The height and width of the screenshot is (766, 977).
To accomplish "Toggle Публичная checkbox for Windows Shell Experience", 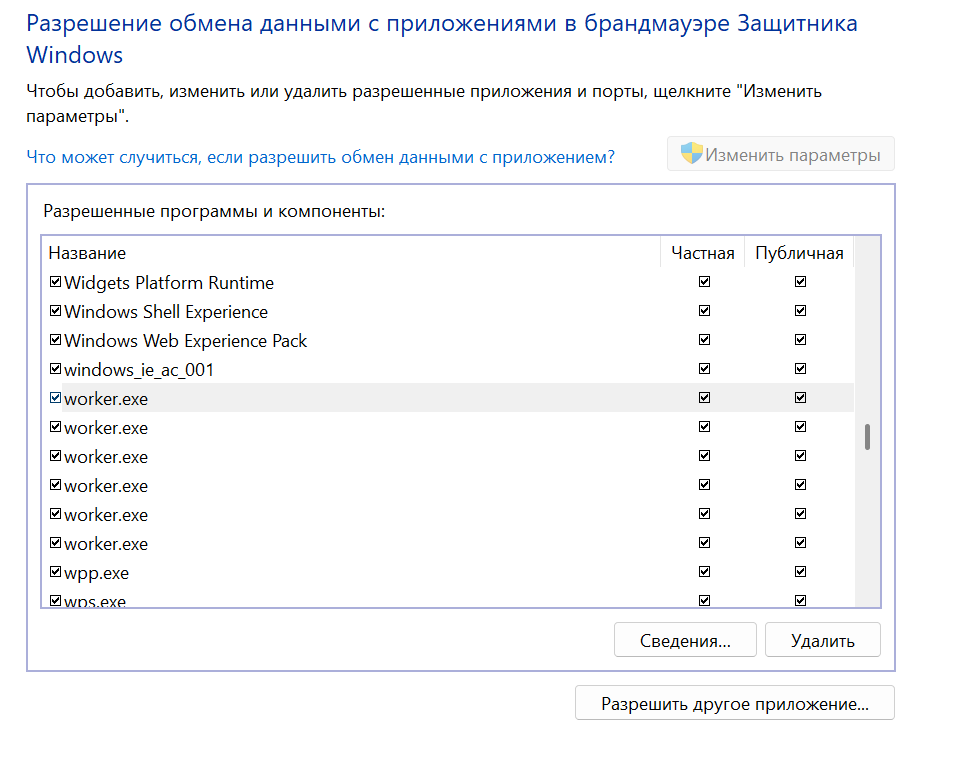I will 800,310.
